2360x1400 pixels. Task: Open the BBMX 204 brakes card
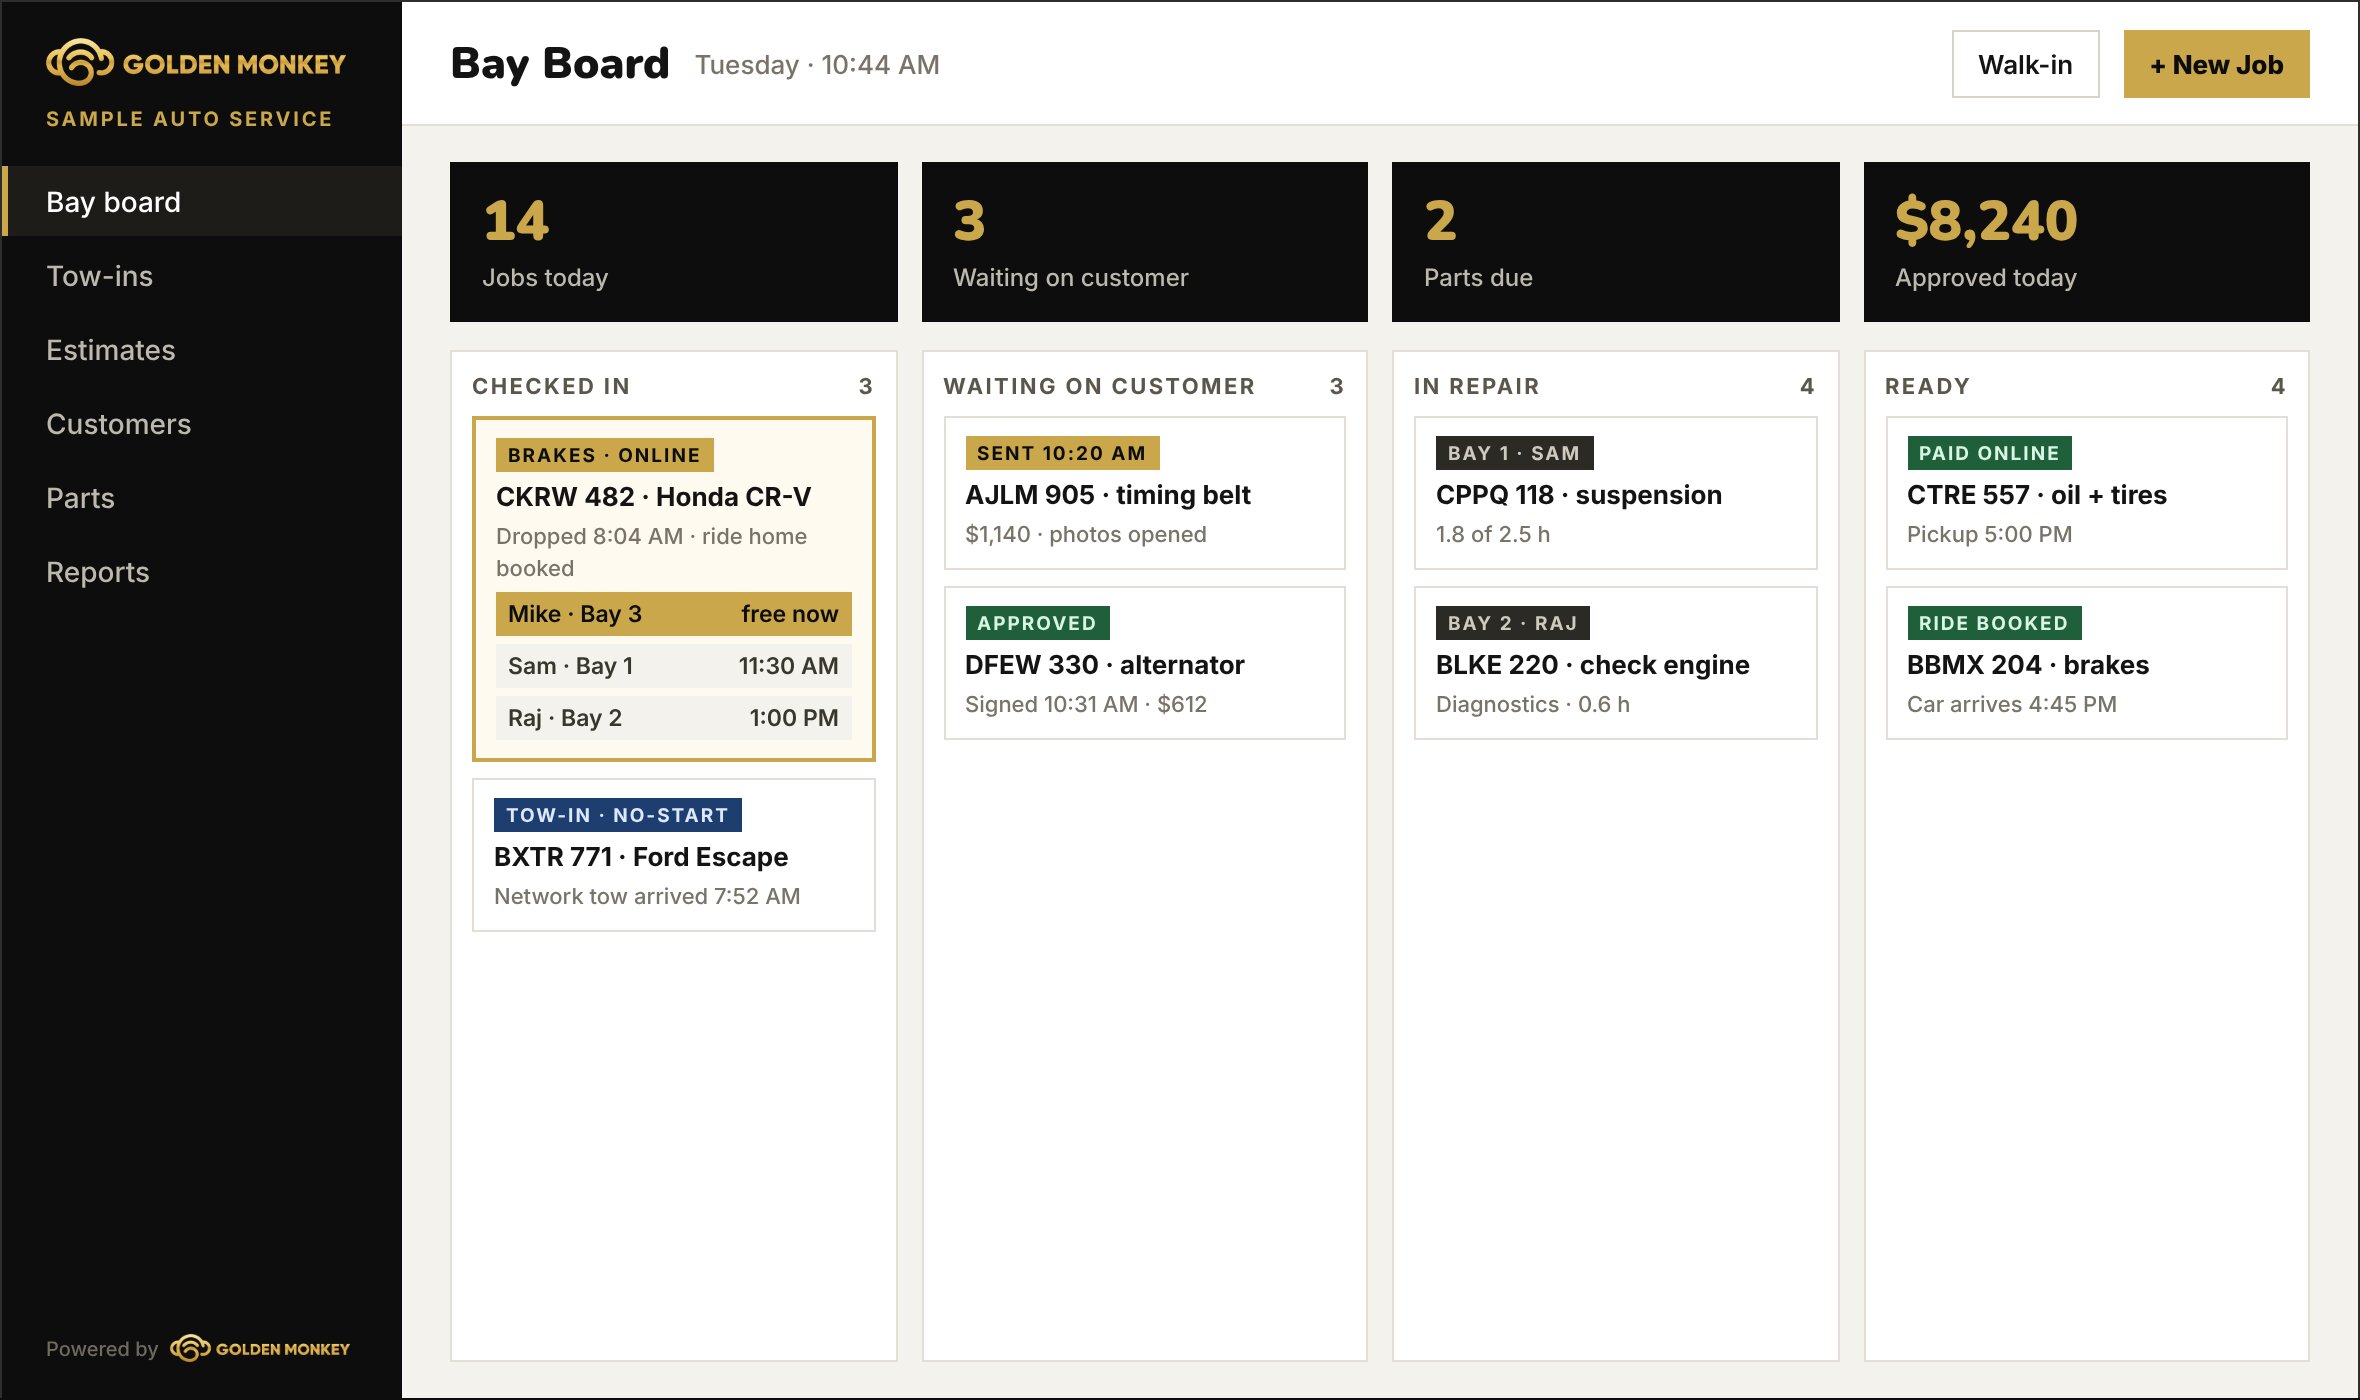tap(2086, 663)
